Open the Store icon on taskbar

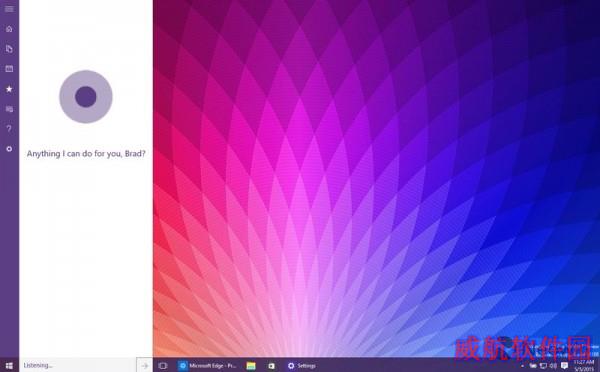coord(271,366)
